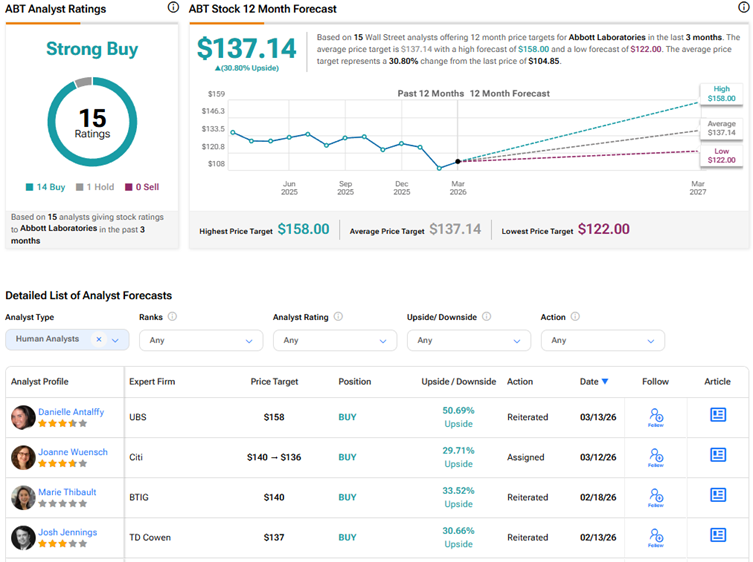Open article for Marie Thibault's BTIG rating
This screenshot has width=753, height=562.
pyautogui.click(x=718, y=495)
